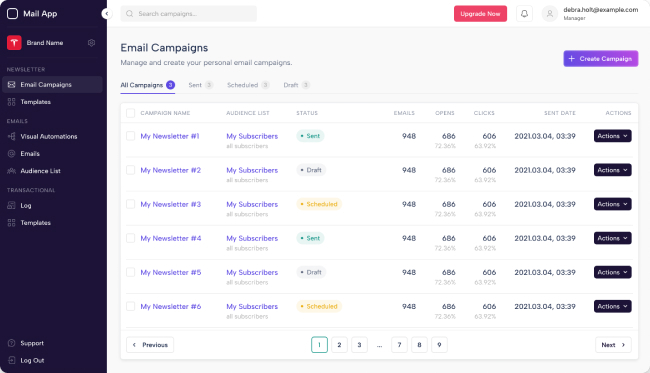Click the Audience List people icon
The height and width of the screenshot is (373, 650).
point(12,171)
